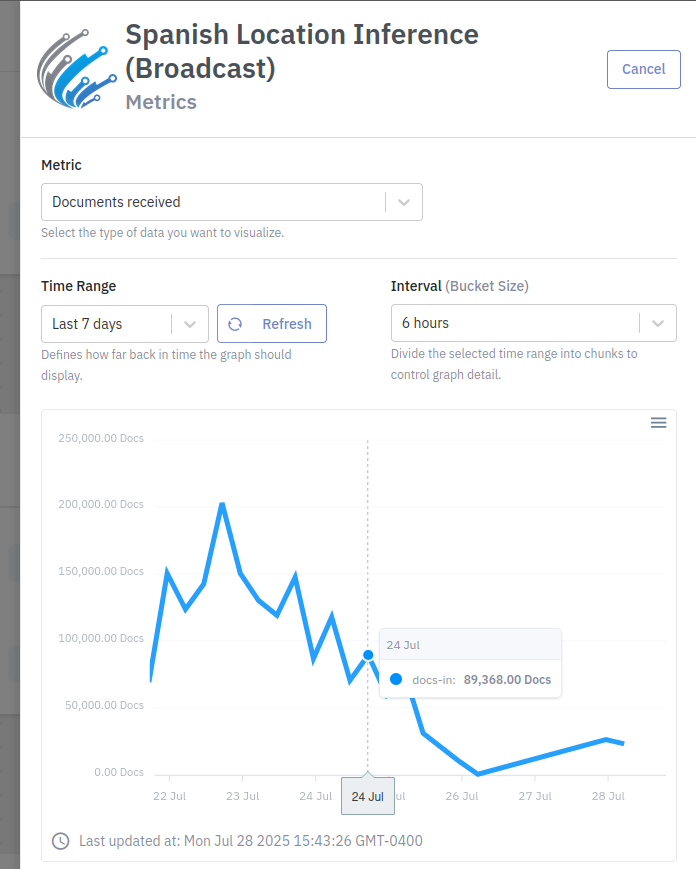The height and width of the screenshot is (869, 696).
Task: Click the chart low point near 26 Jul
Action: click(478, 773)
